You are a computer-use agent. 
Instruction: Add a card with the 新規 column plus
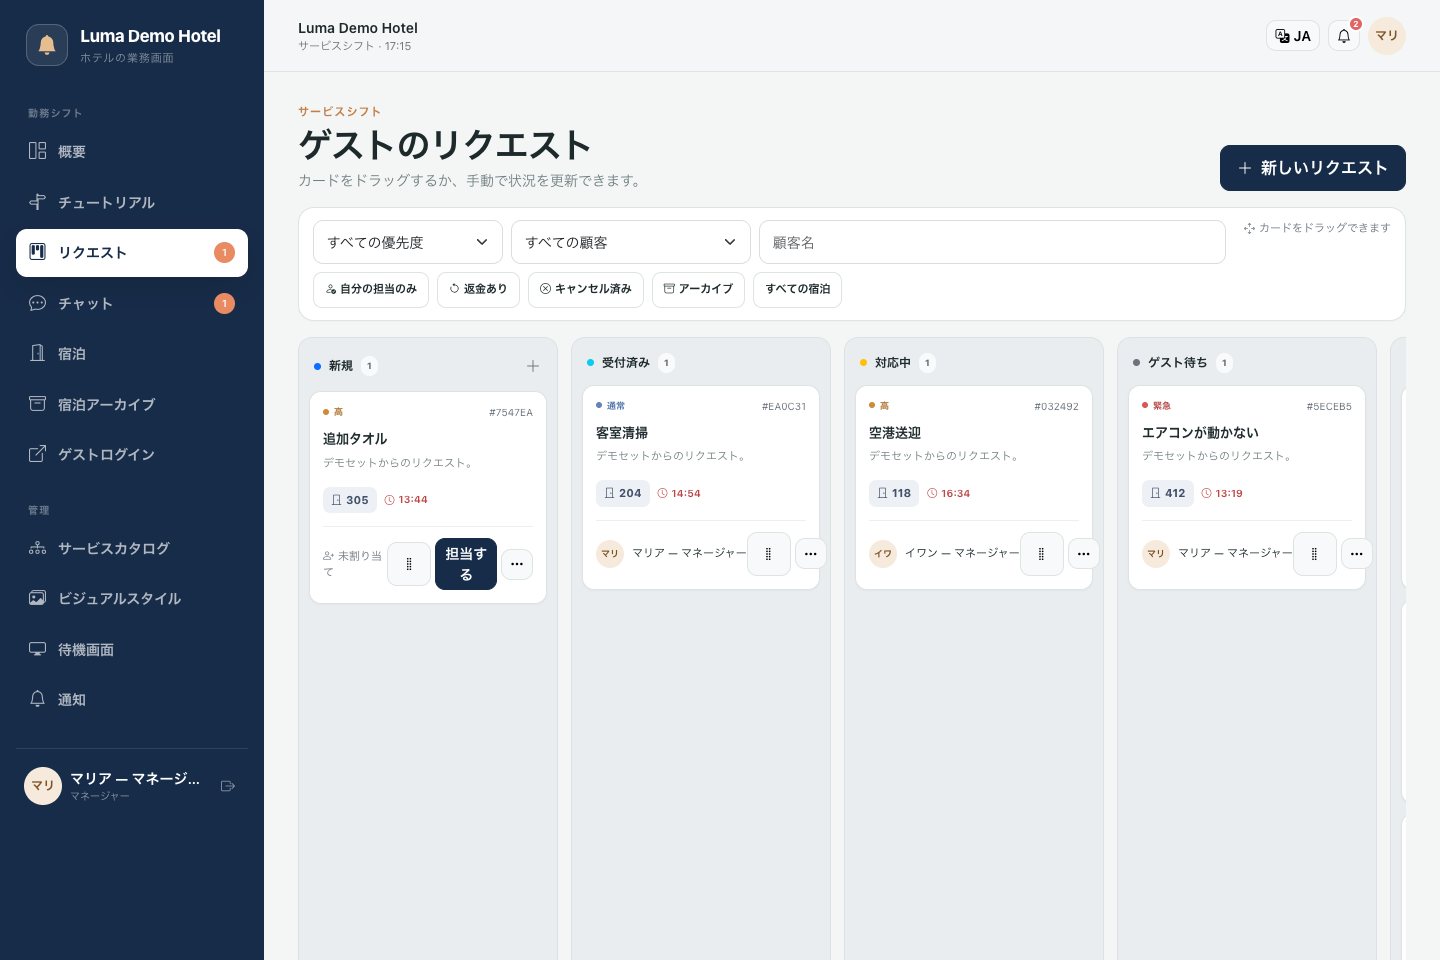click(x=533, y=366)
